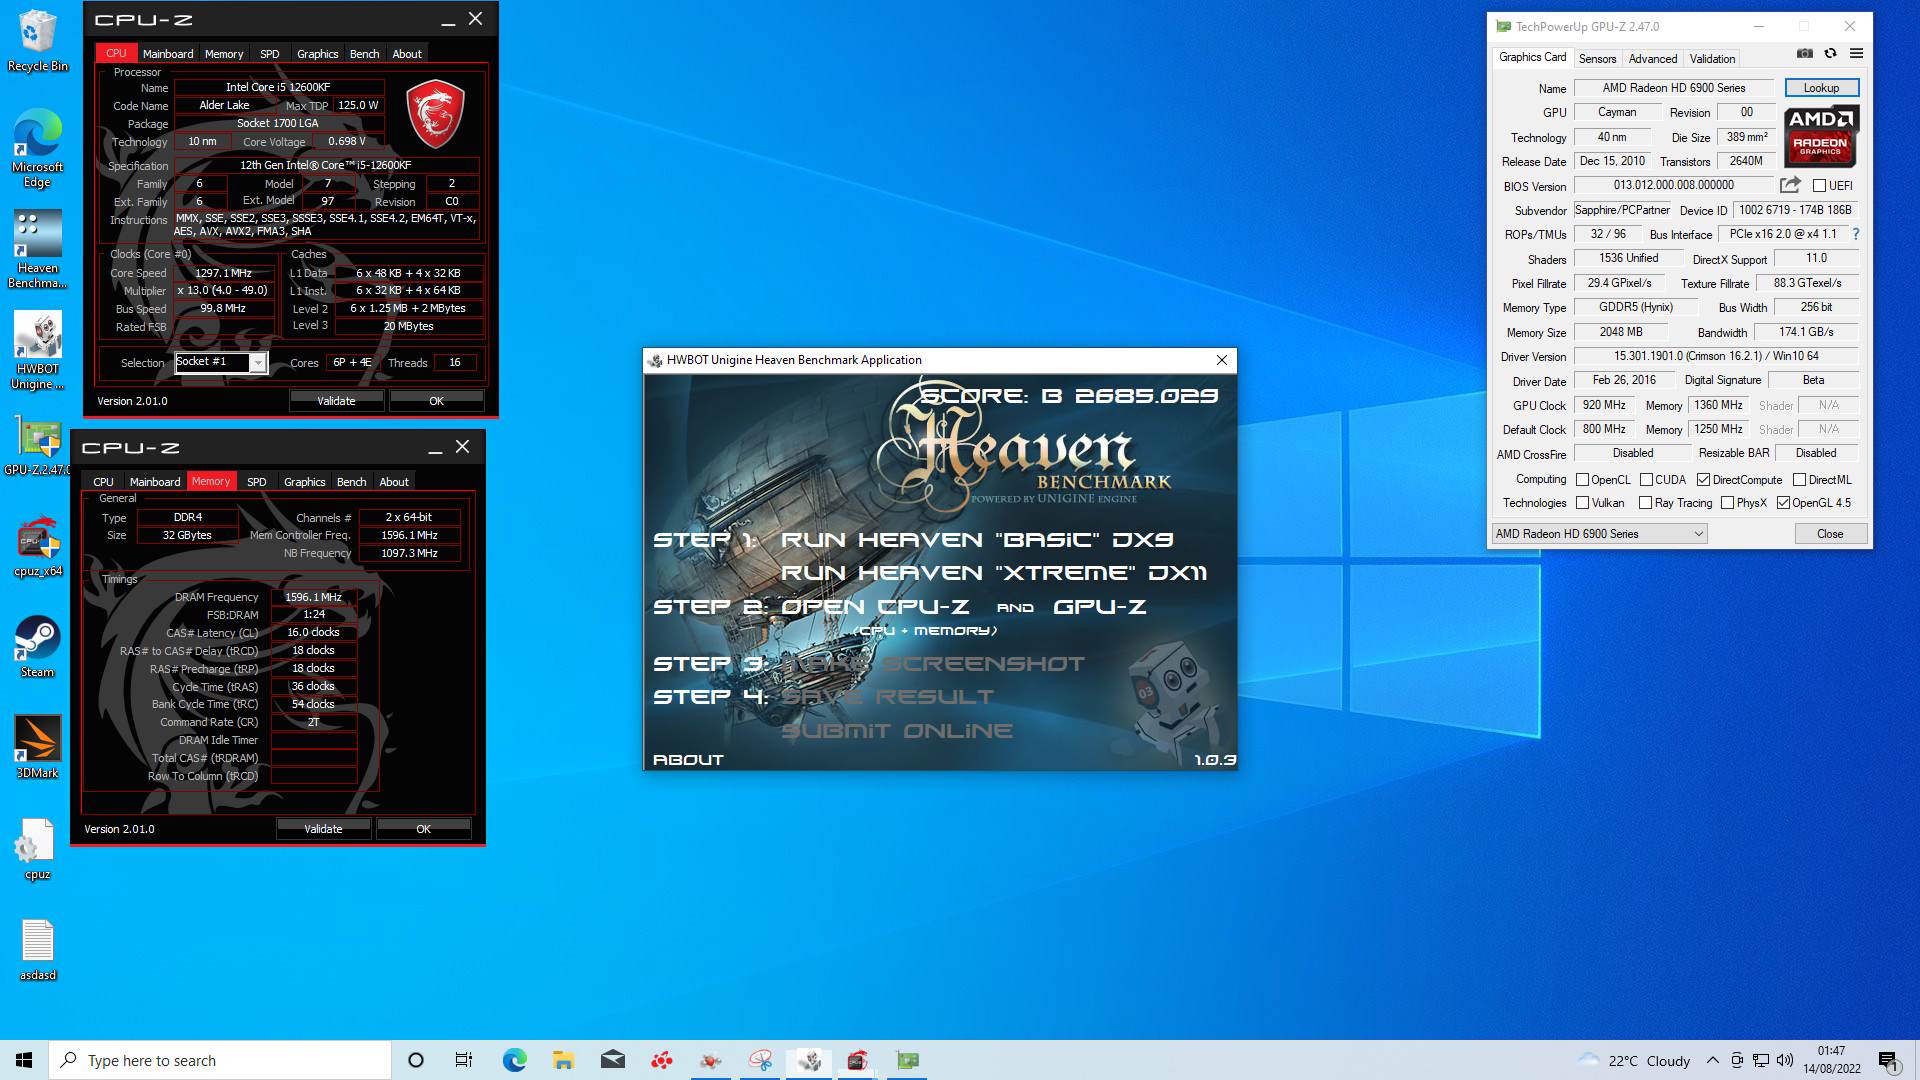Viewport: 1920px width, 1080px height.
Task: Click MSI dragon shield logo in CPU-Z
Action: [435, 113]
